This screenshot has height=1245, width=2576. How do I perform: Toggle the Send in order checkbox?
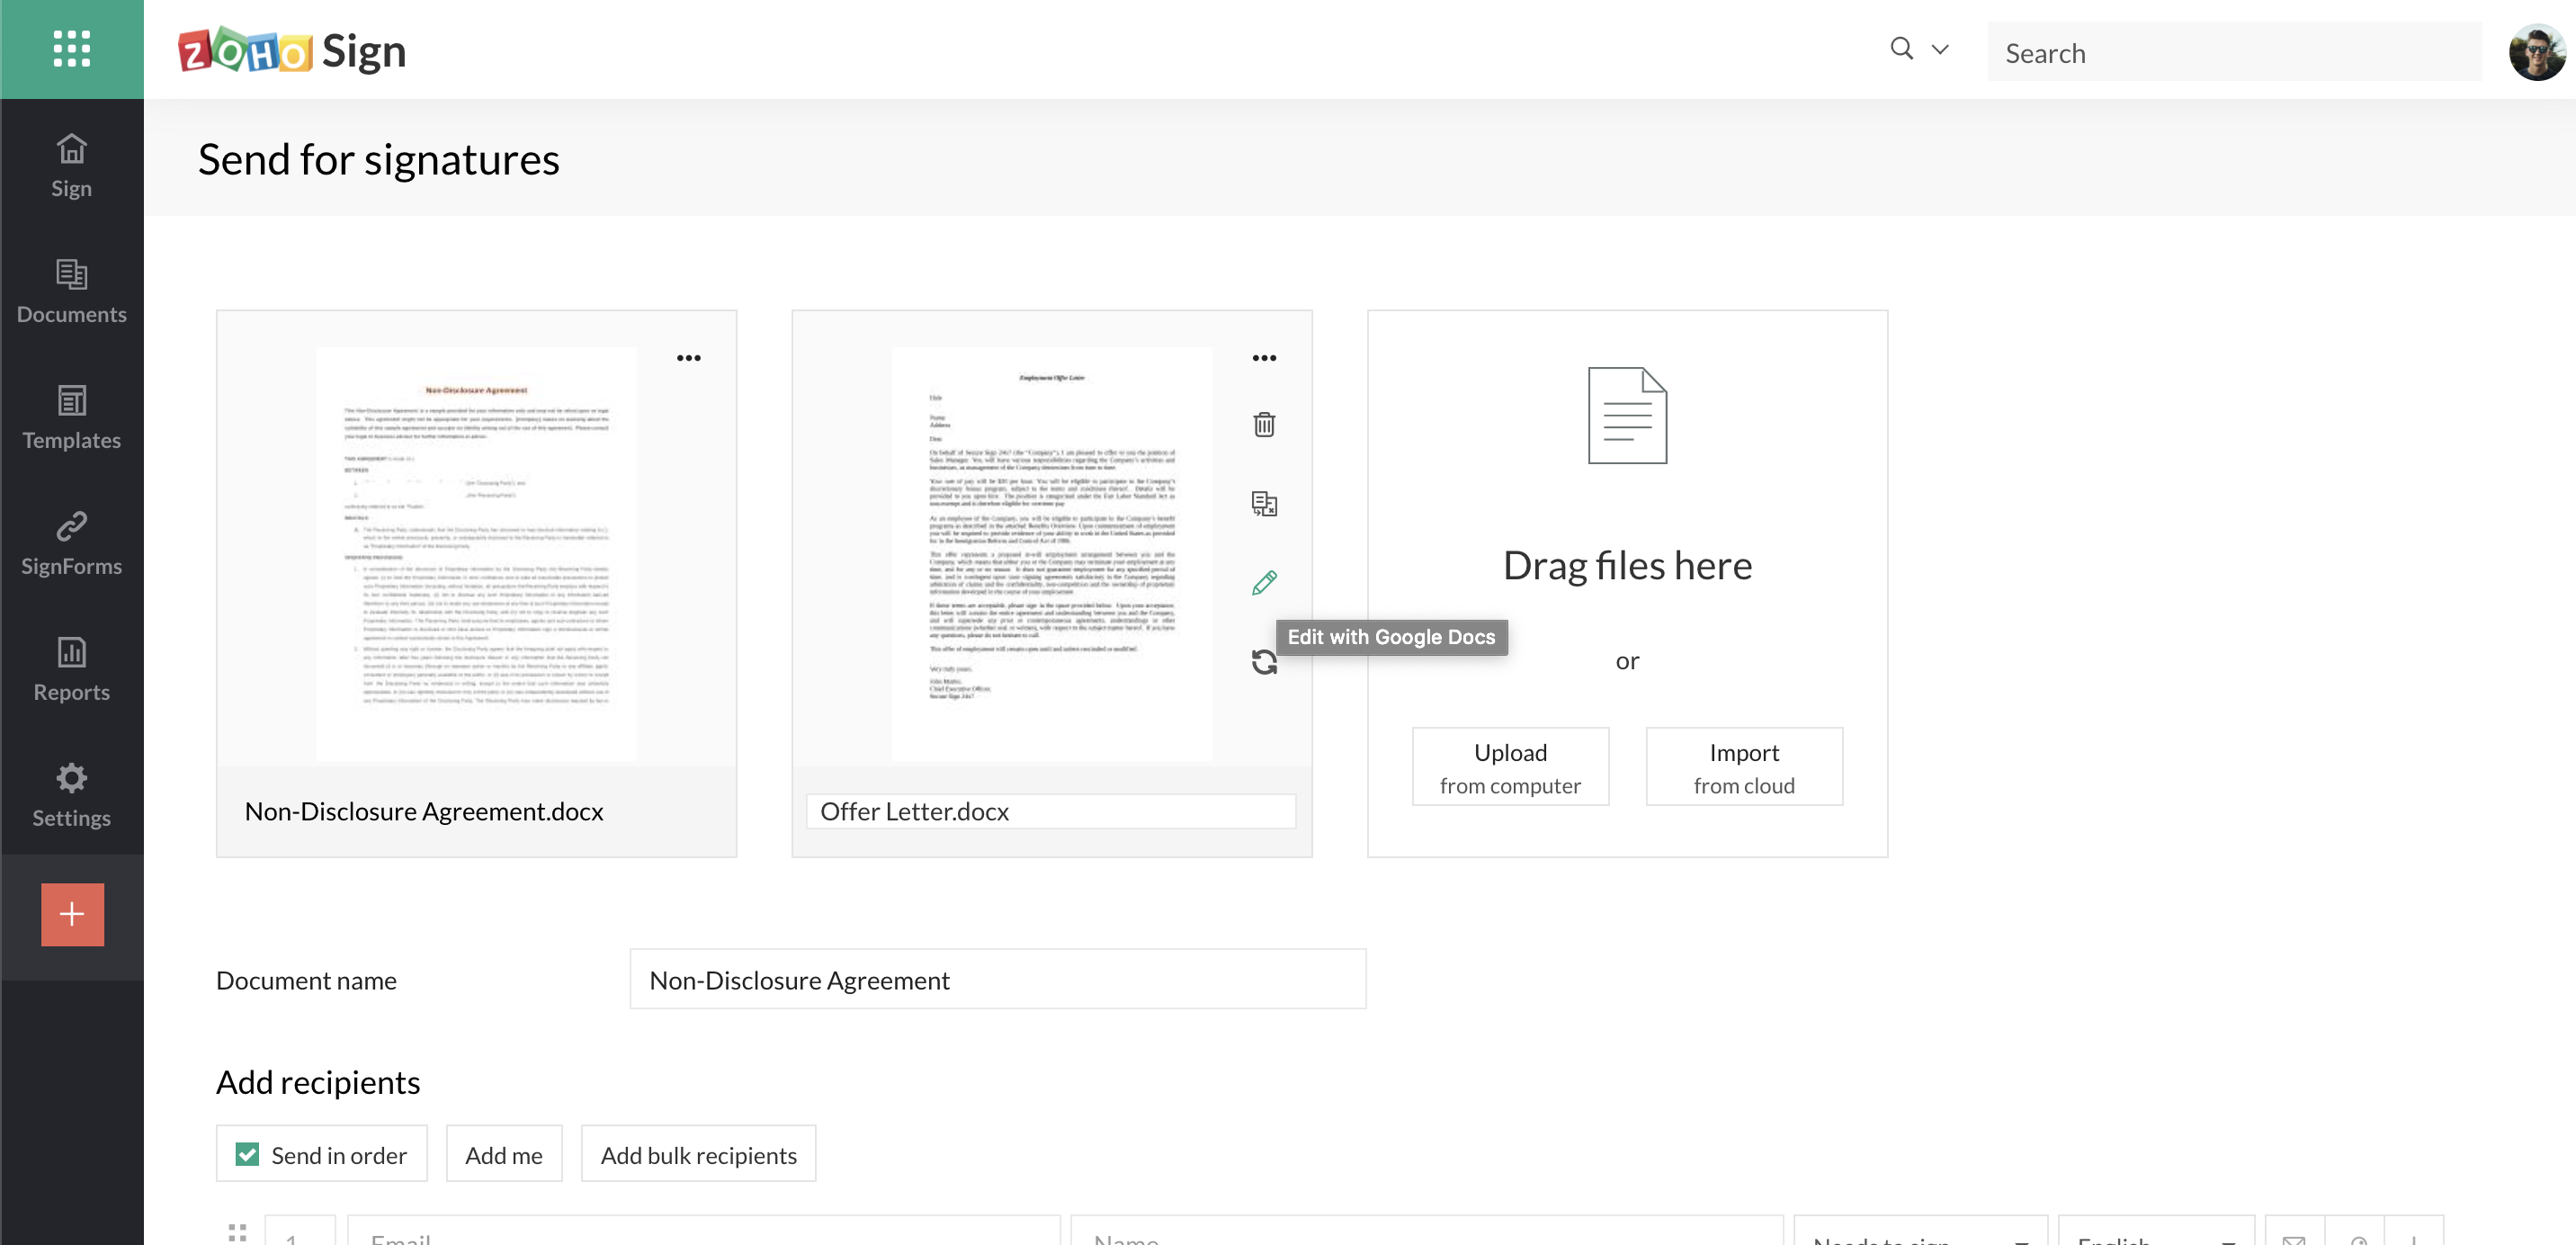click(x=247, y=1154)
